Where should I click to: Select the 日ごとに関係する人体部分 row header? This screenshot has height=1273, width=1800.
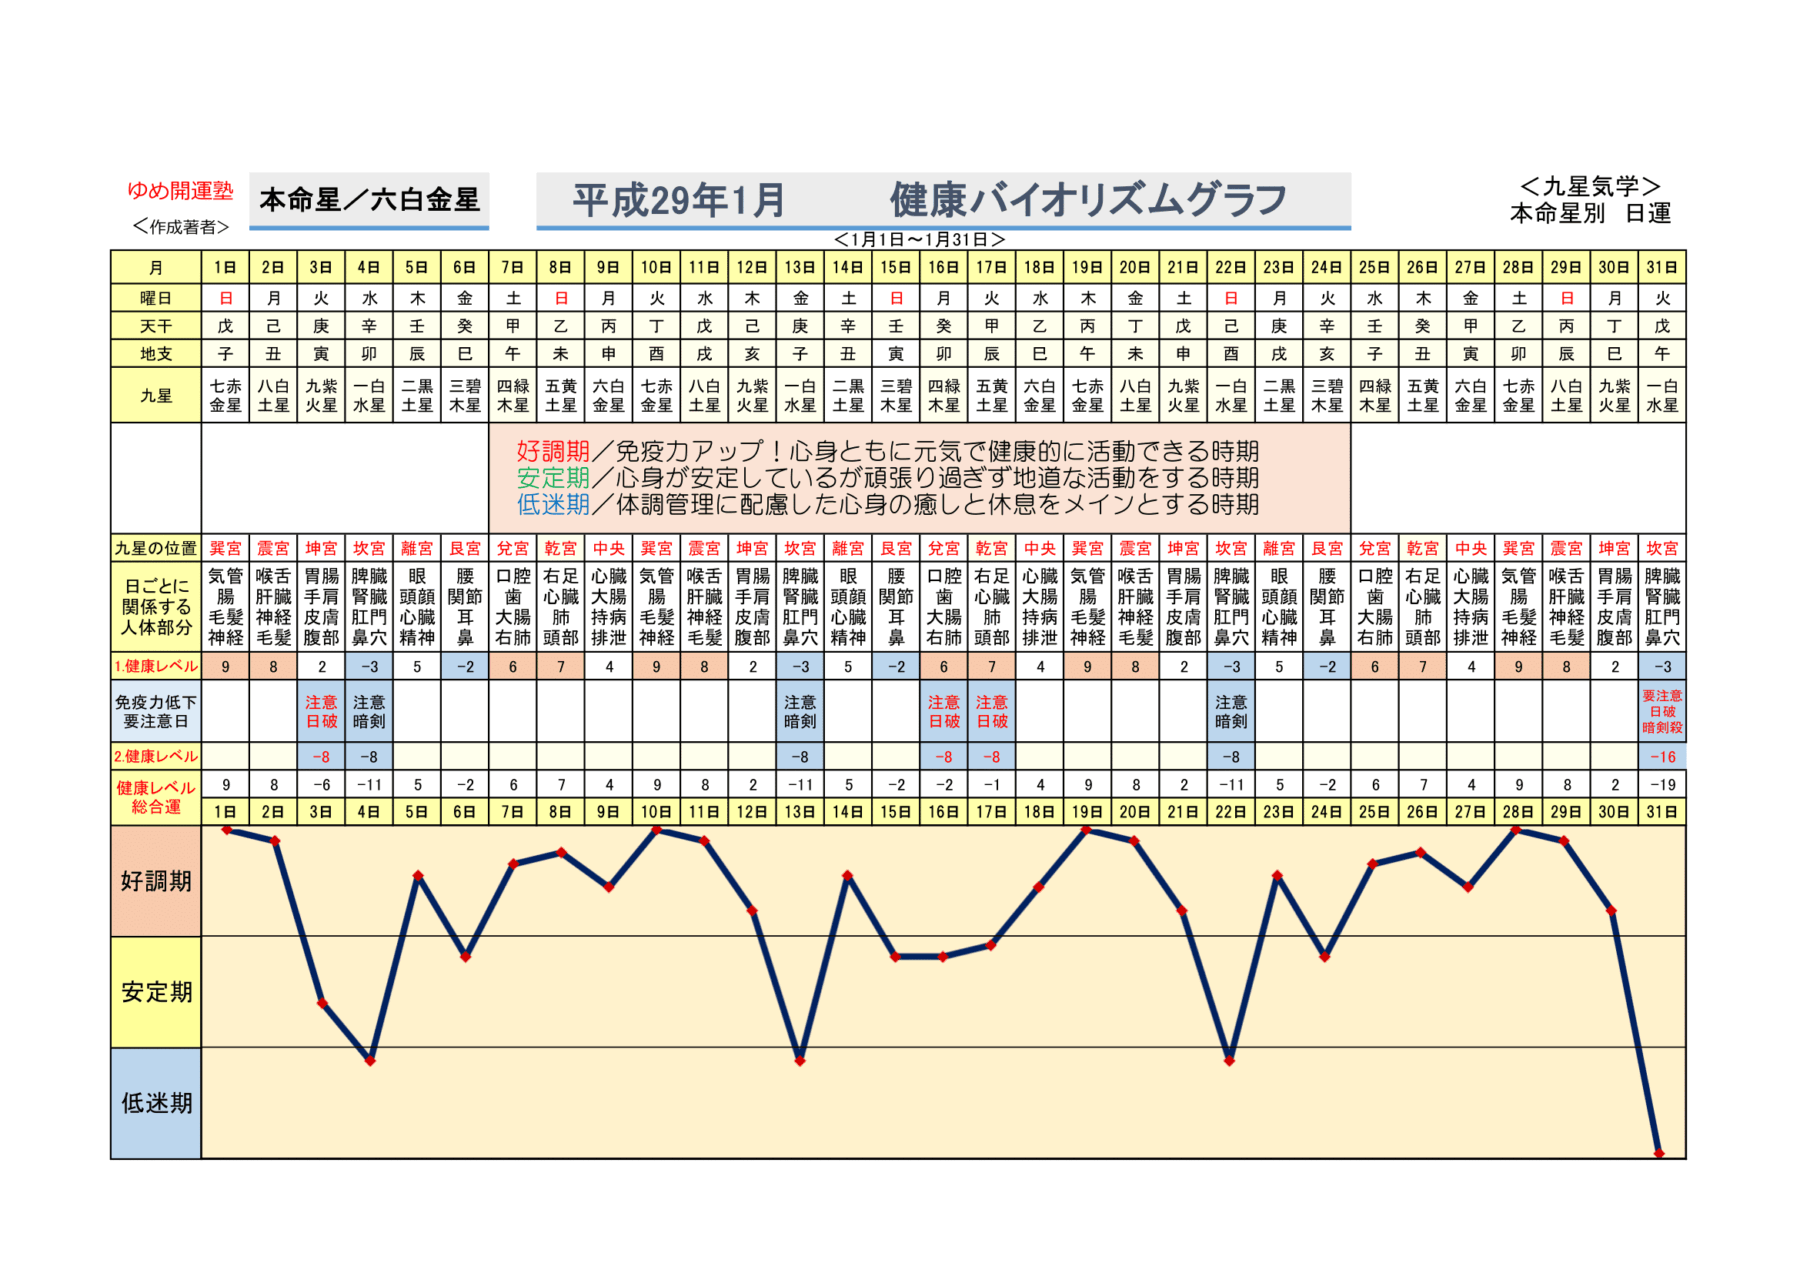156,607
